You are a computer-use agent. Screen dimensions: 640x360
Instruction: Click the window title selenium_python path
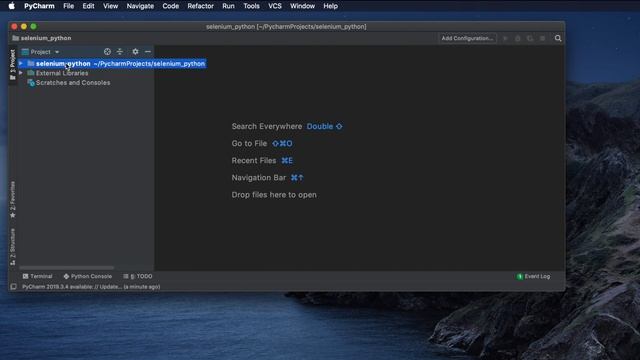point(286,27)
